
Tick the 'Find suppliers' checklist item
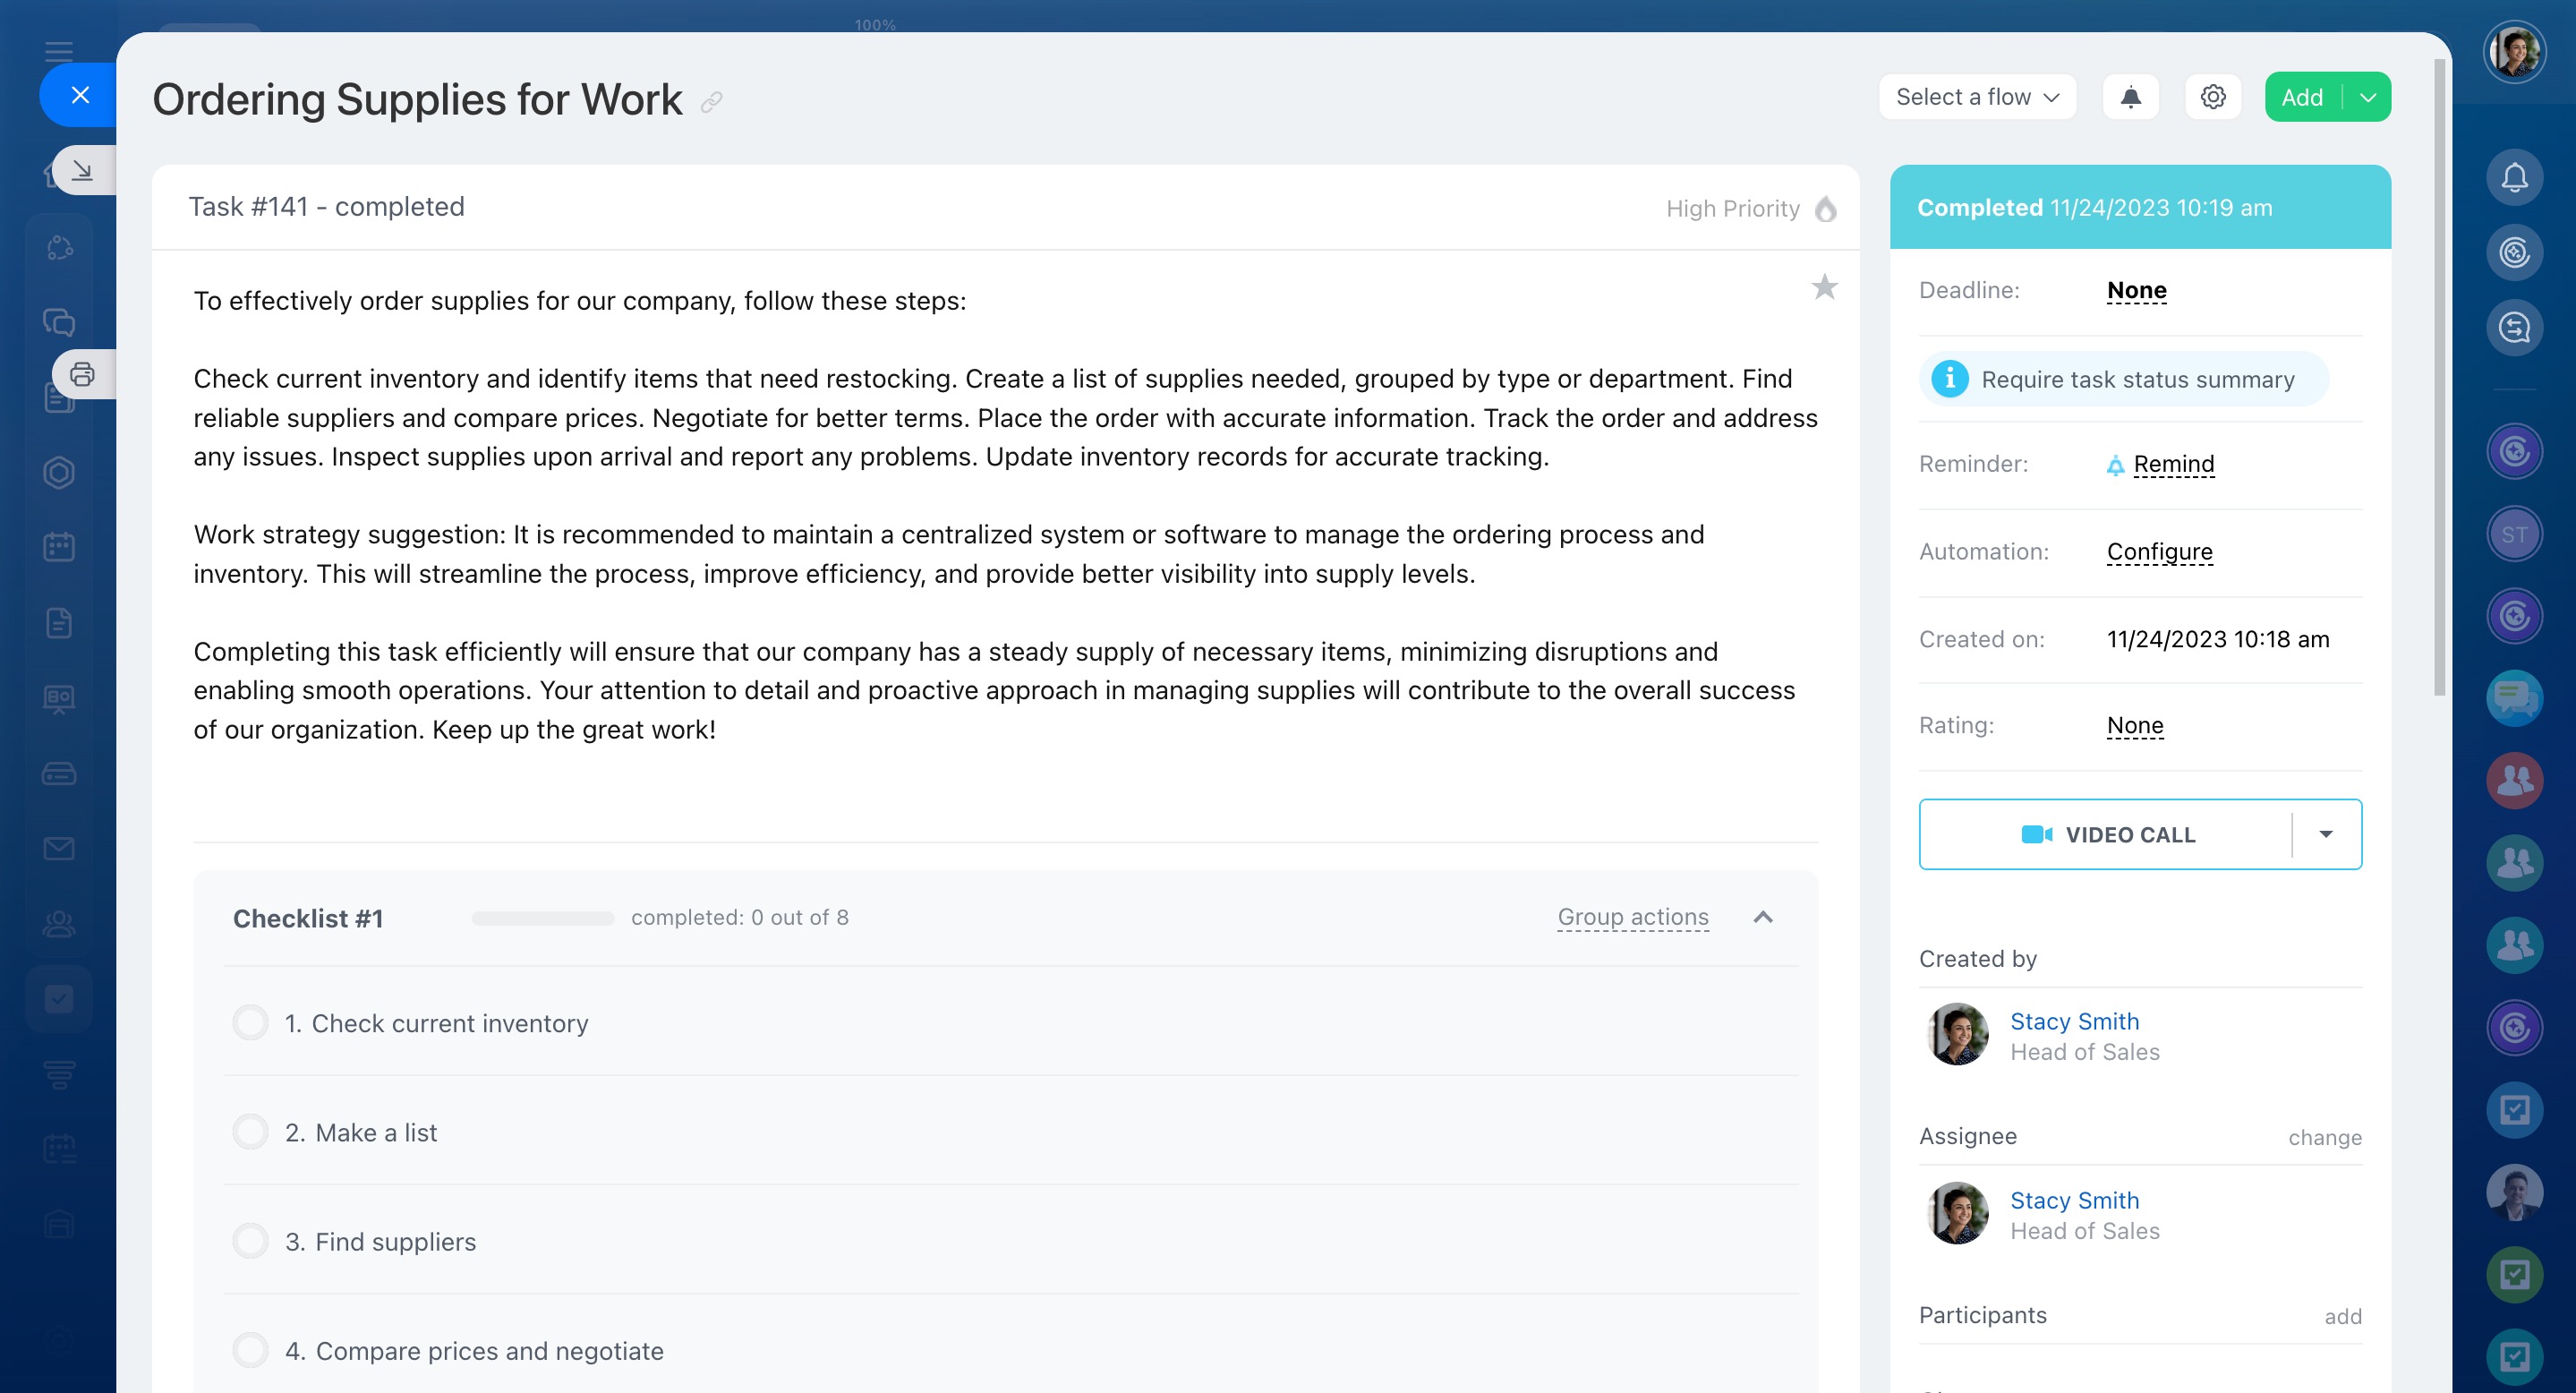point(250,1241)
